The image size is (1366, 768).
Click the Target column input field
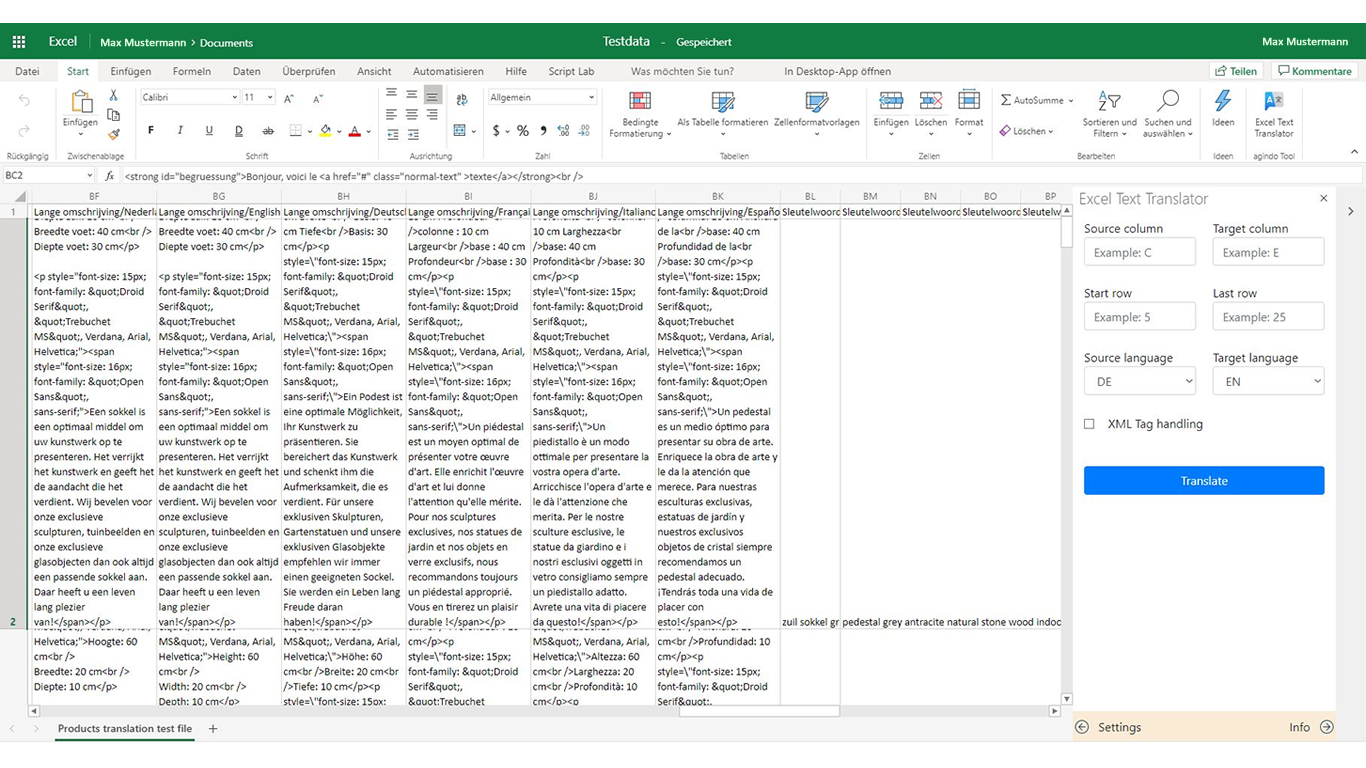pyautogui.click(x=1268, y=252)
